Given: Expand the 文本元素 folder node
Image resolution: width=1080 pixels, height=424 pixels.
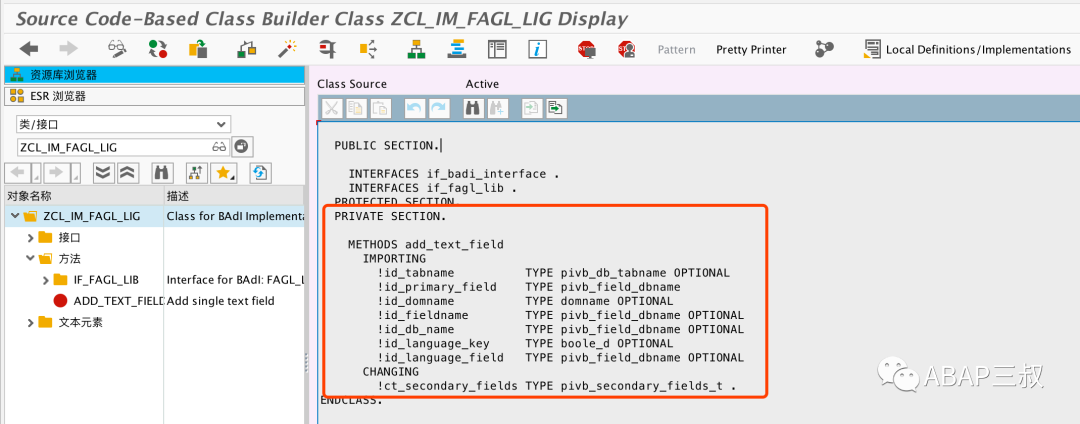Looking at the screenshot, I should (x=30, y=322).
